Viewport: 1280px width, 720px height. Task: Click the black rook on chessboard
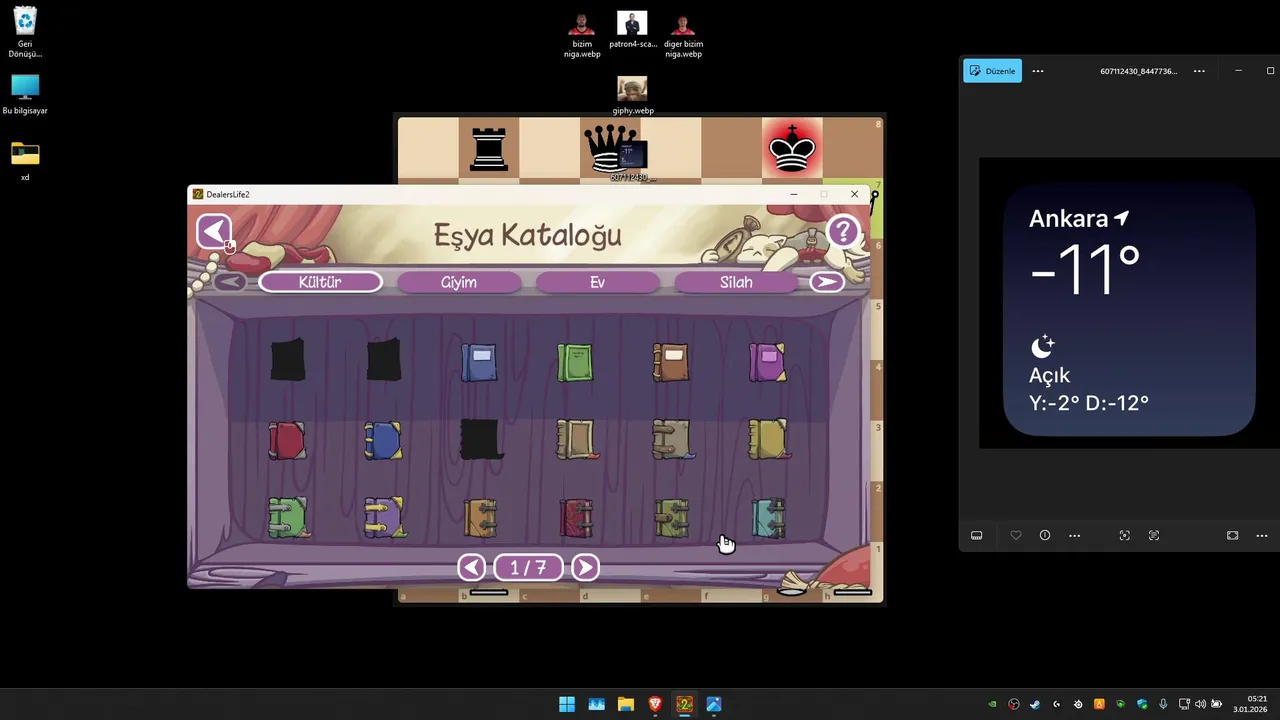click(x=489, y=149)
